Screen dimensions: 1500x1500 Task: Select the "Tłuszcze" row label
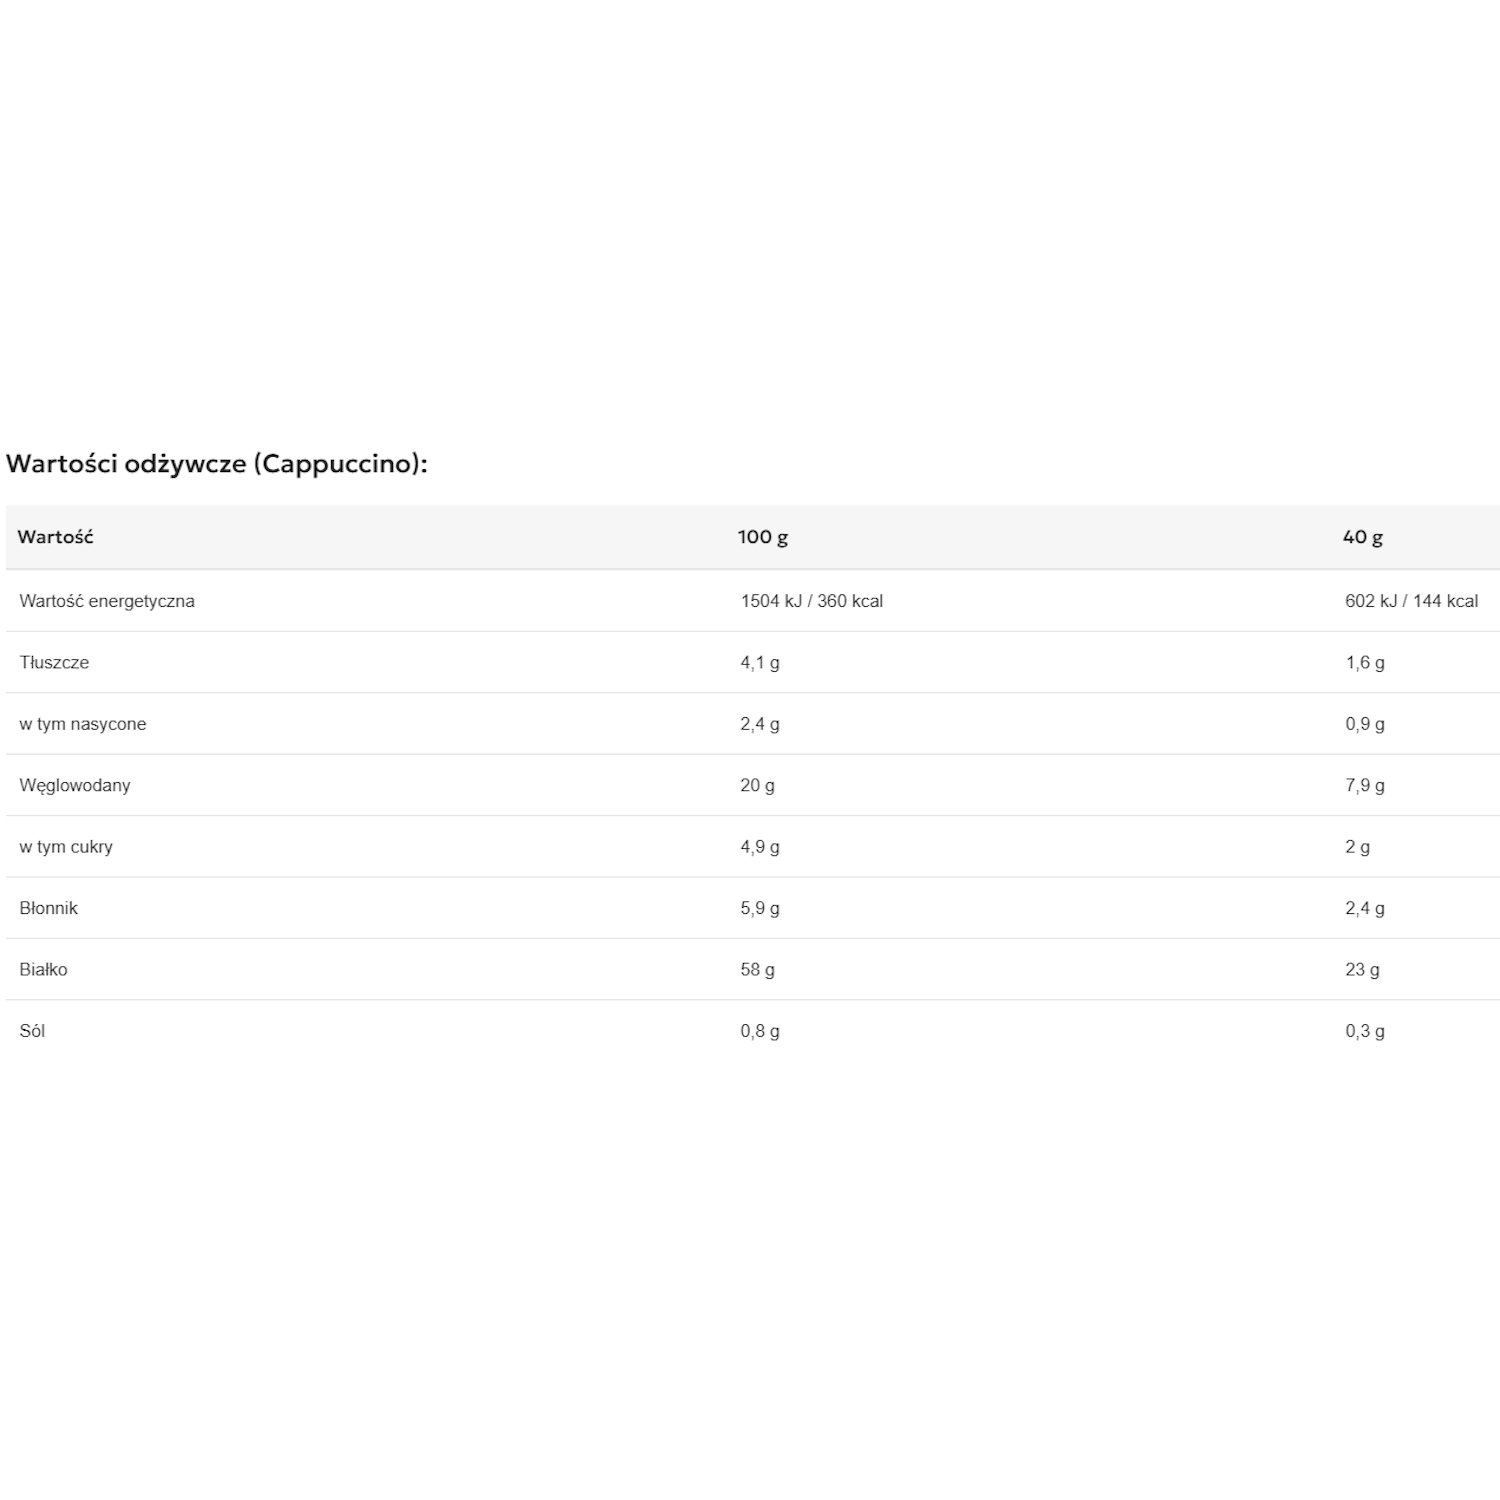[x=54, y=662]
